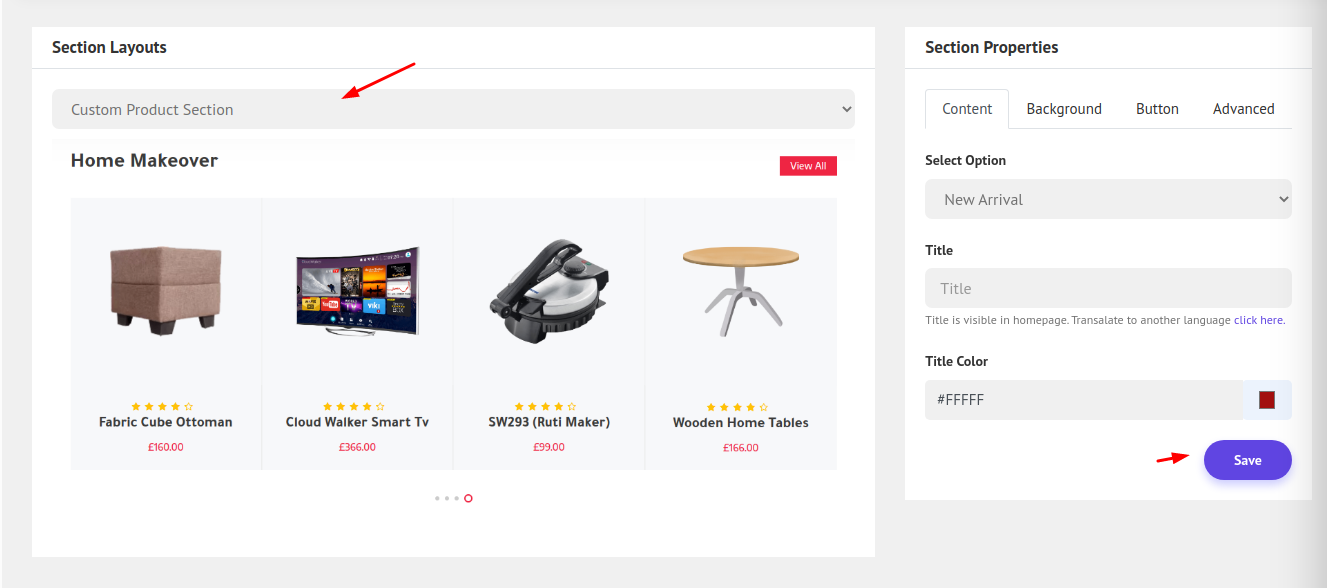
Task: Click the red View All button
Action: click(807, 166)
